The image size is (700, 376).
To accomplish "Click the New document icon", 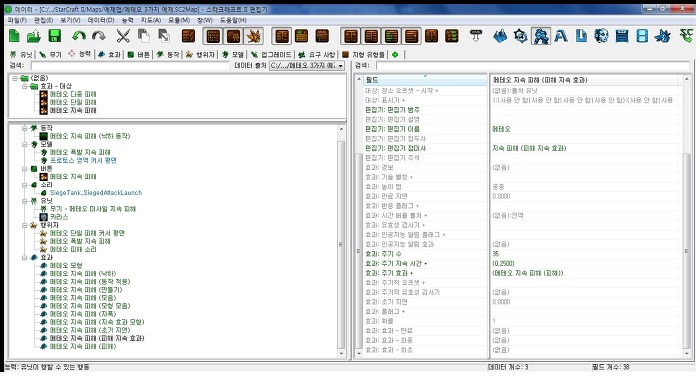I will pos(14,36).
